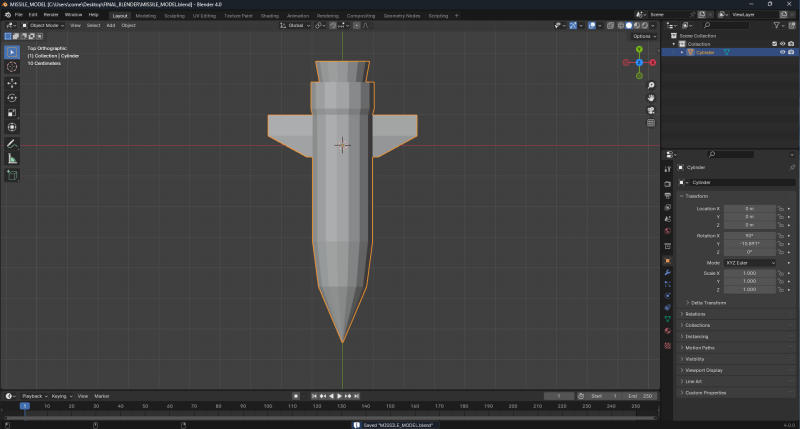The height and width of the screenshot is (429, 800).
Task: Open the File menu
Action: point(18,15)
